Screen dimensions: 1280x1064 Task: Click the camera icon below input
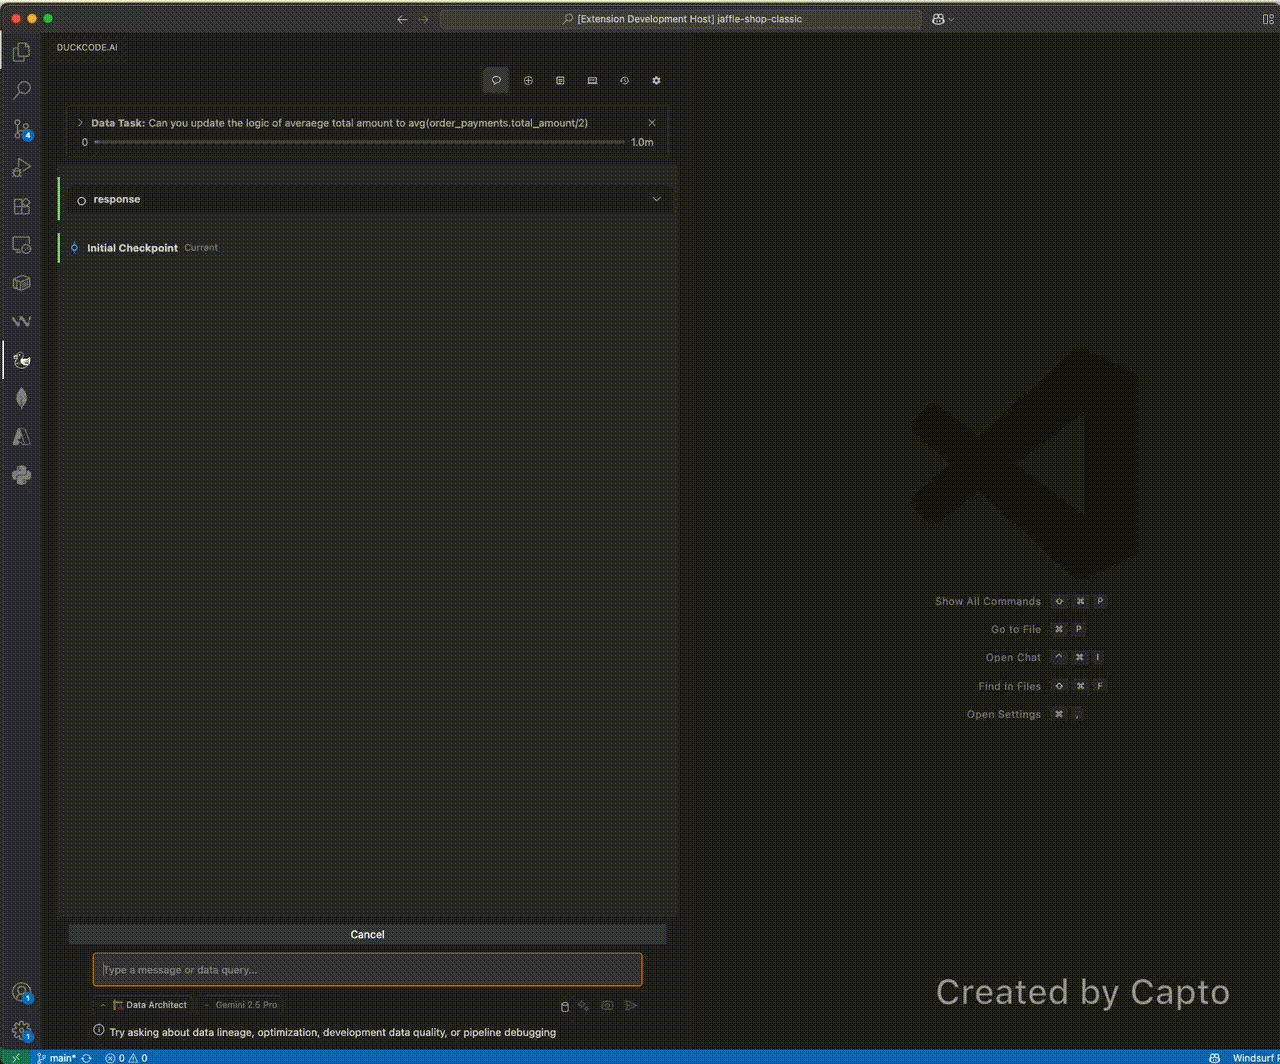(607, 1006)
